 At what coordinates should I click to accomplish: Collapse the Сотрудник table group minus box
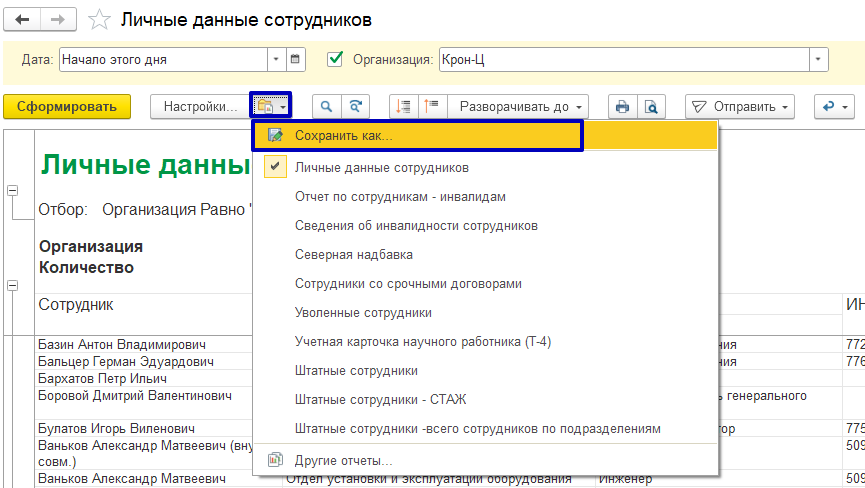point(12,286)
